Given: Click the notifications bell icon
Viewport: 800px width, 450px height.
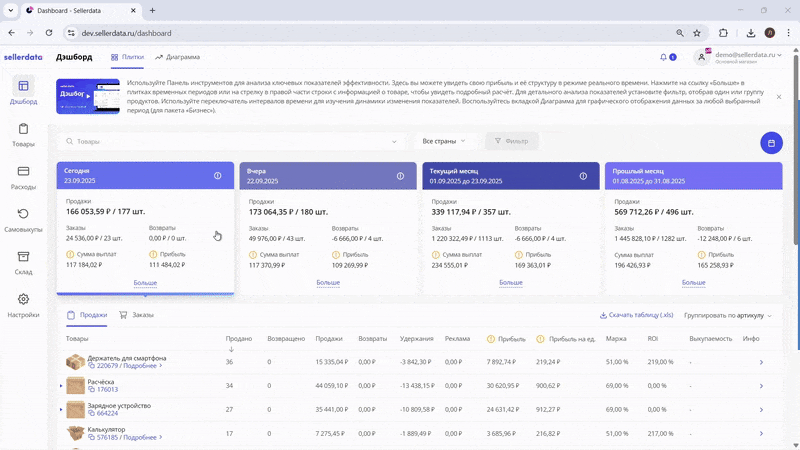Looking at the screenshot, I should click(663, 57).
